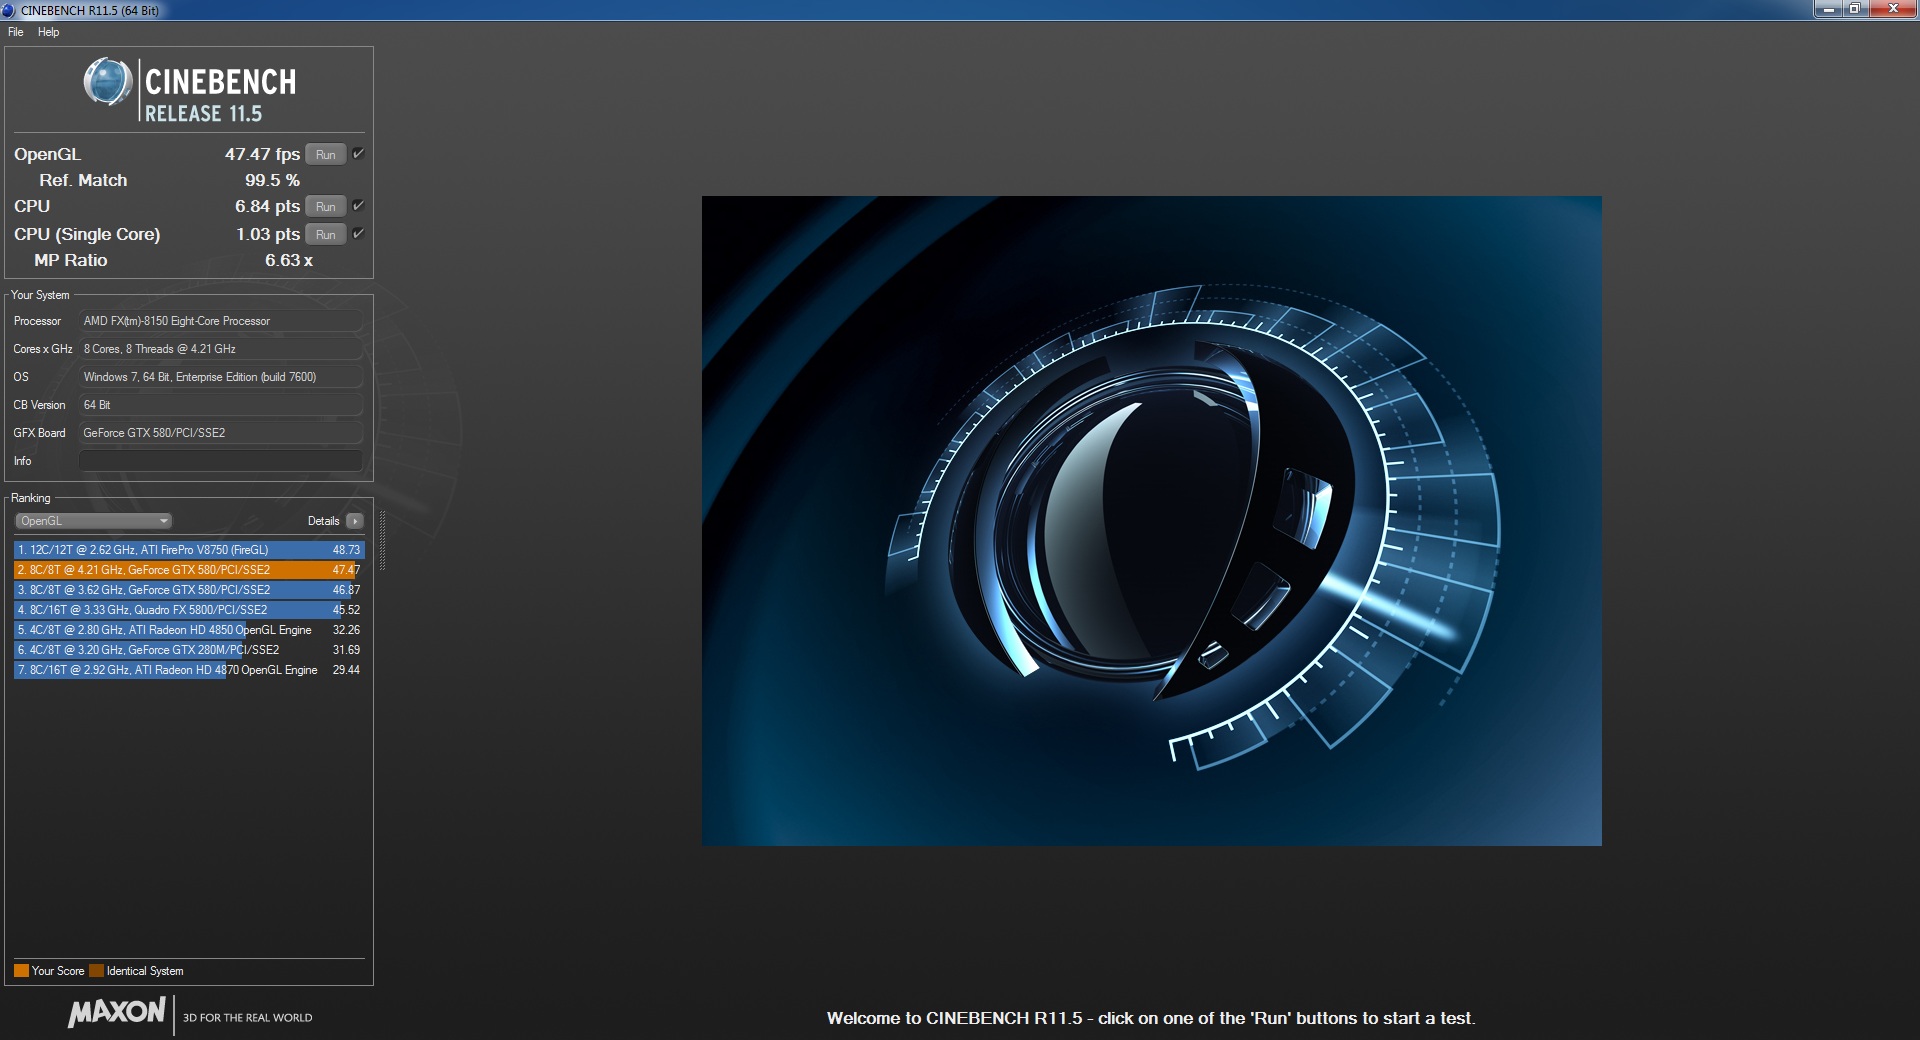Click the Cinebench title bar app icon
The height and width of the screenshot is (1040, 1920).
tap(9, 10)
